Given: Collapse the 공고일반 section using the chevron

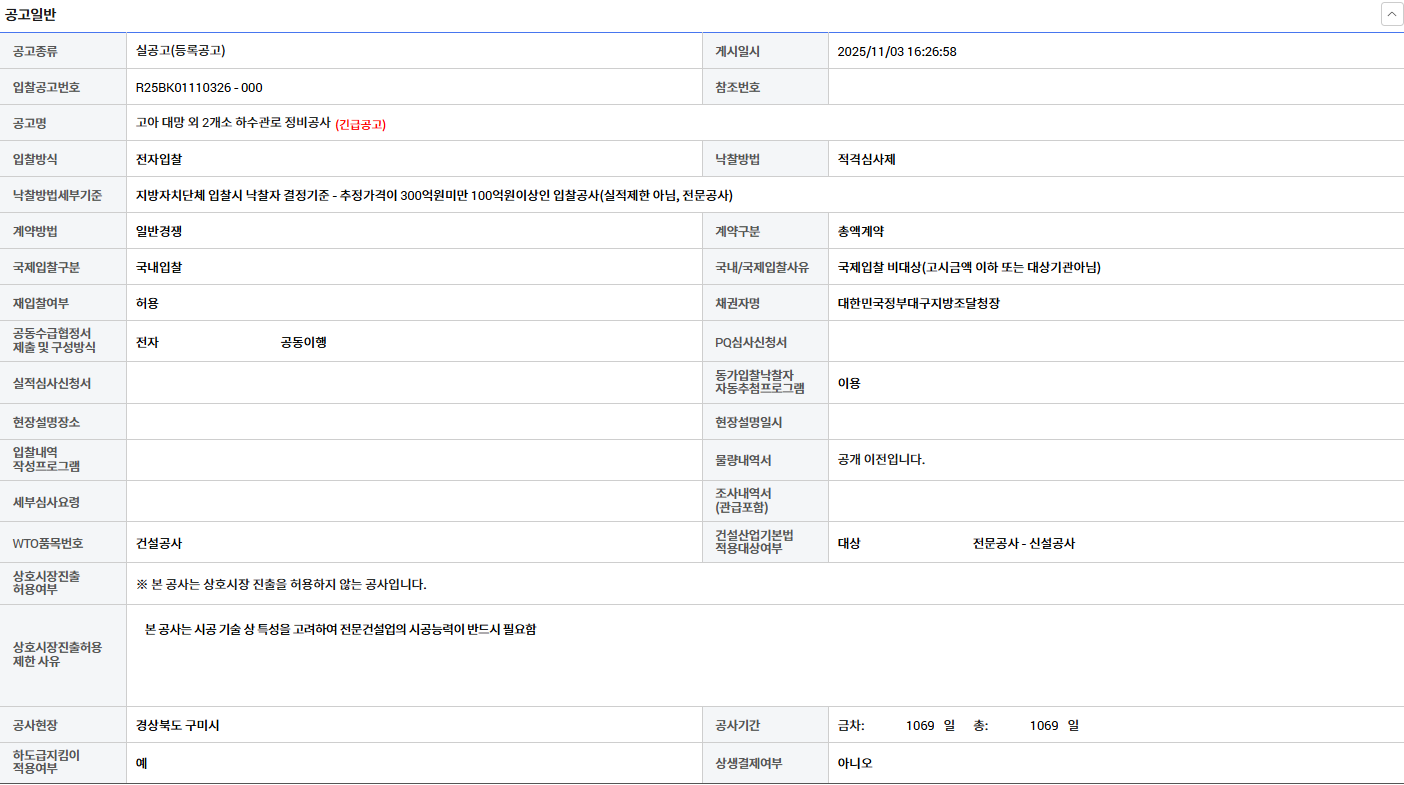Looking at the screenshot, I should (x=1391, y=14).
